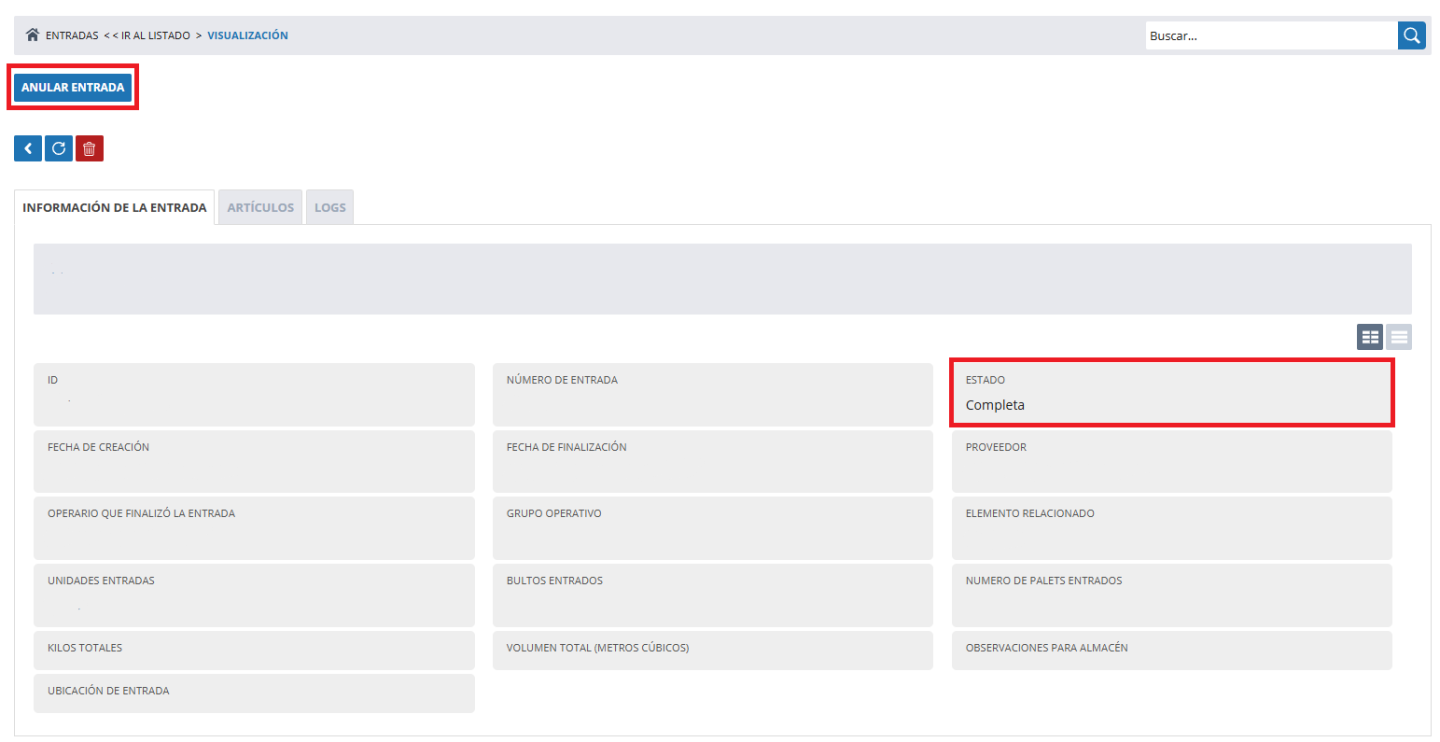Click the Anular Entrada button
This screenshot has height=742, width=1440.
[x=73, y=88]
